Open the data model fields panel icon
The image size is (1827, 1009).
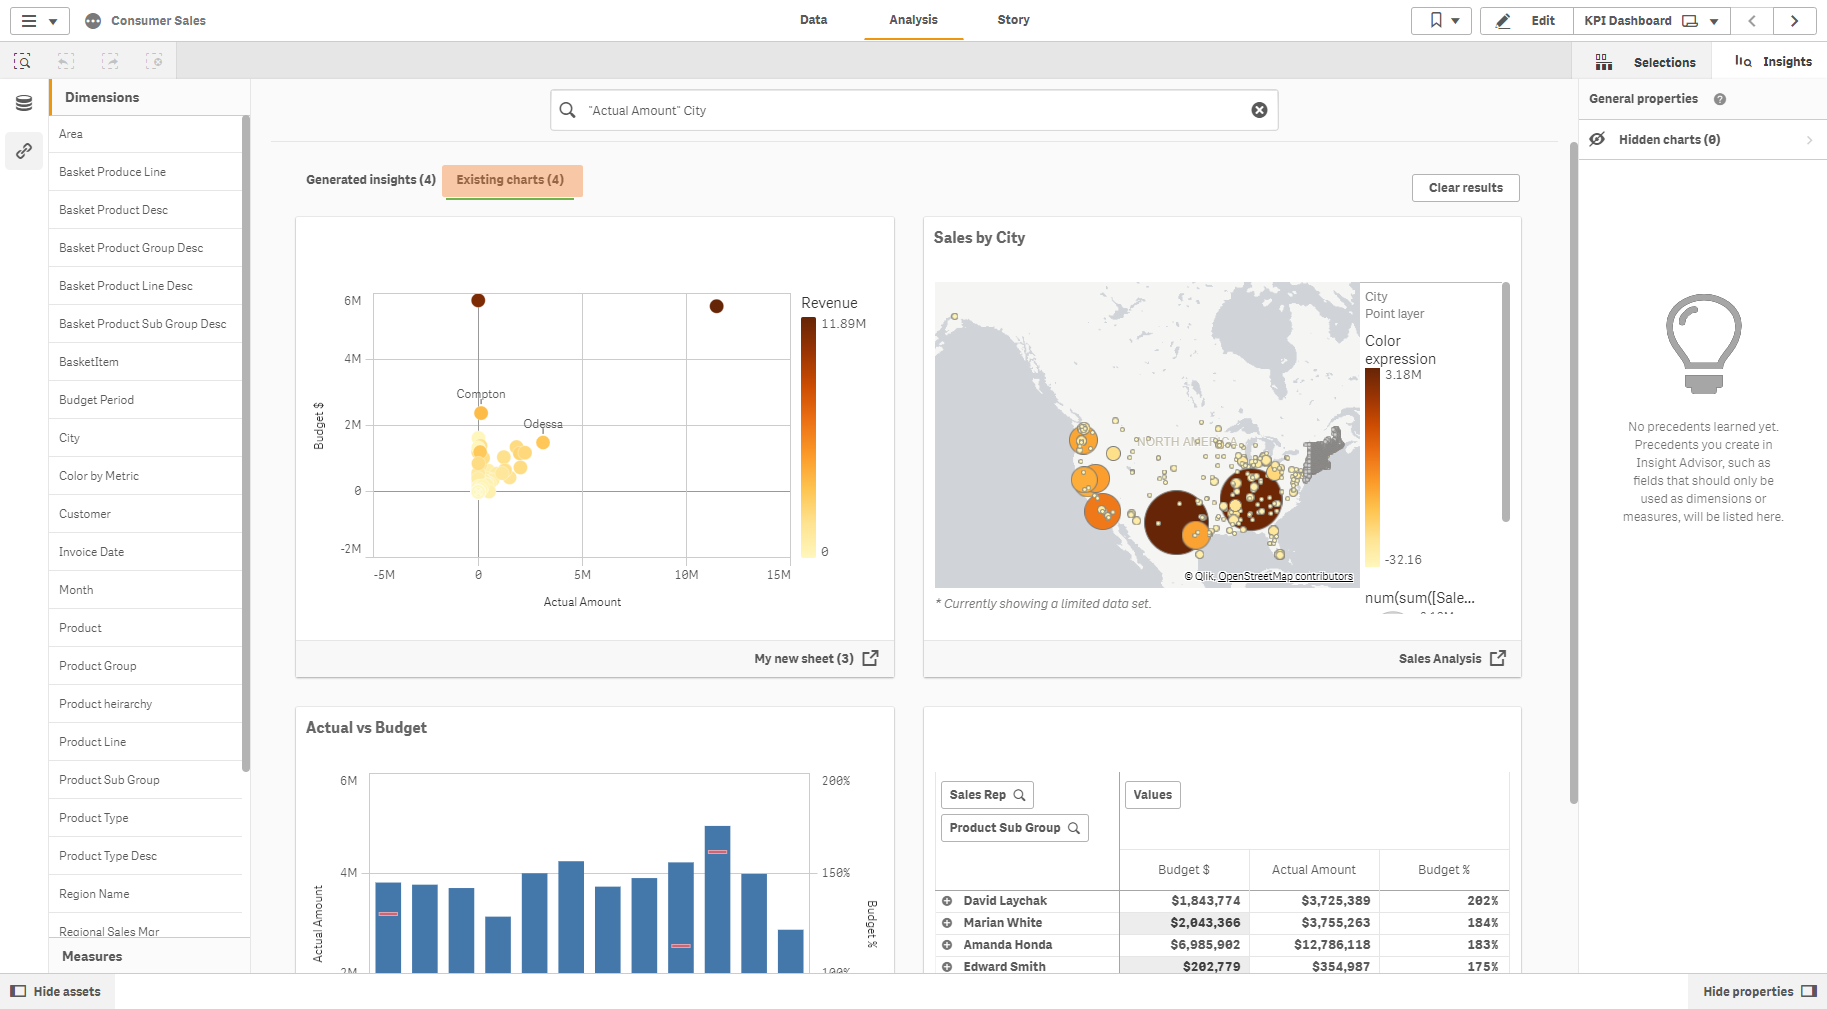point(23,102)
